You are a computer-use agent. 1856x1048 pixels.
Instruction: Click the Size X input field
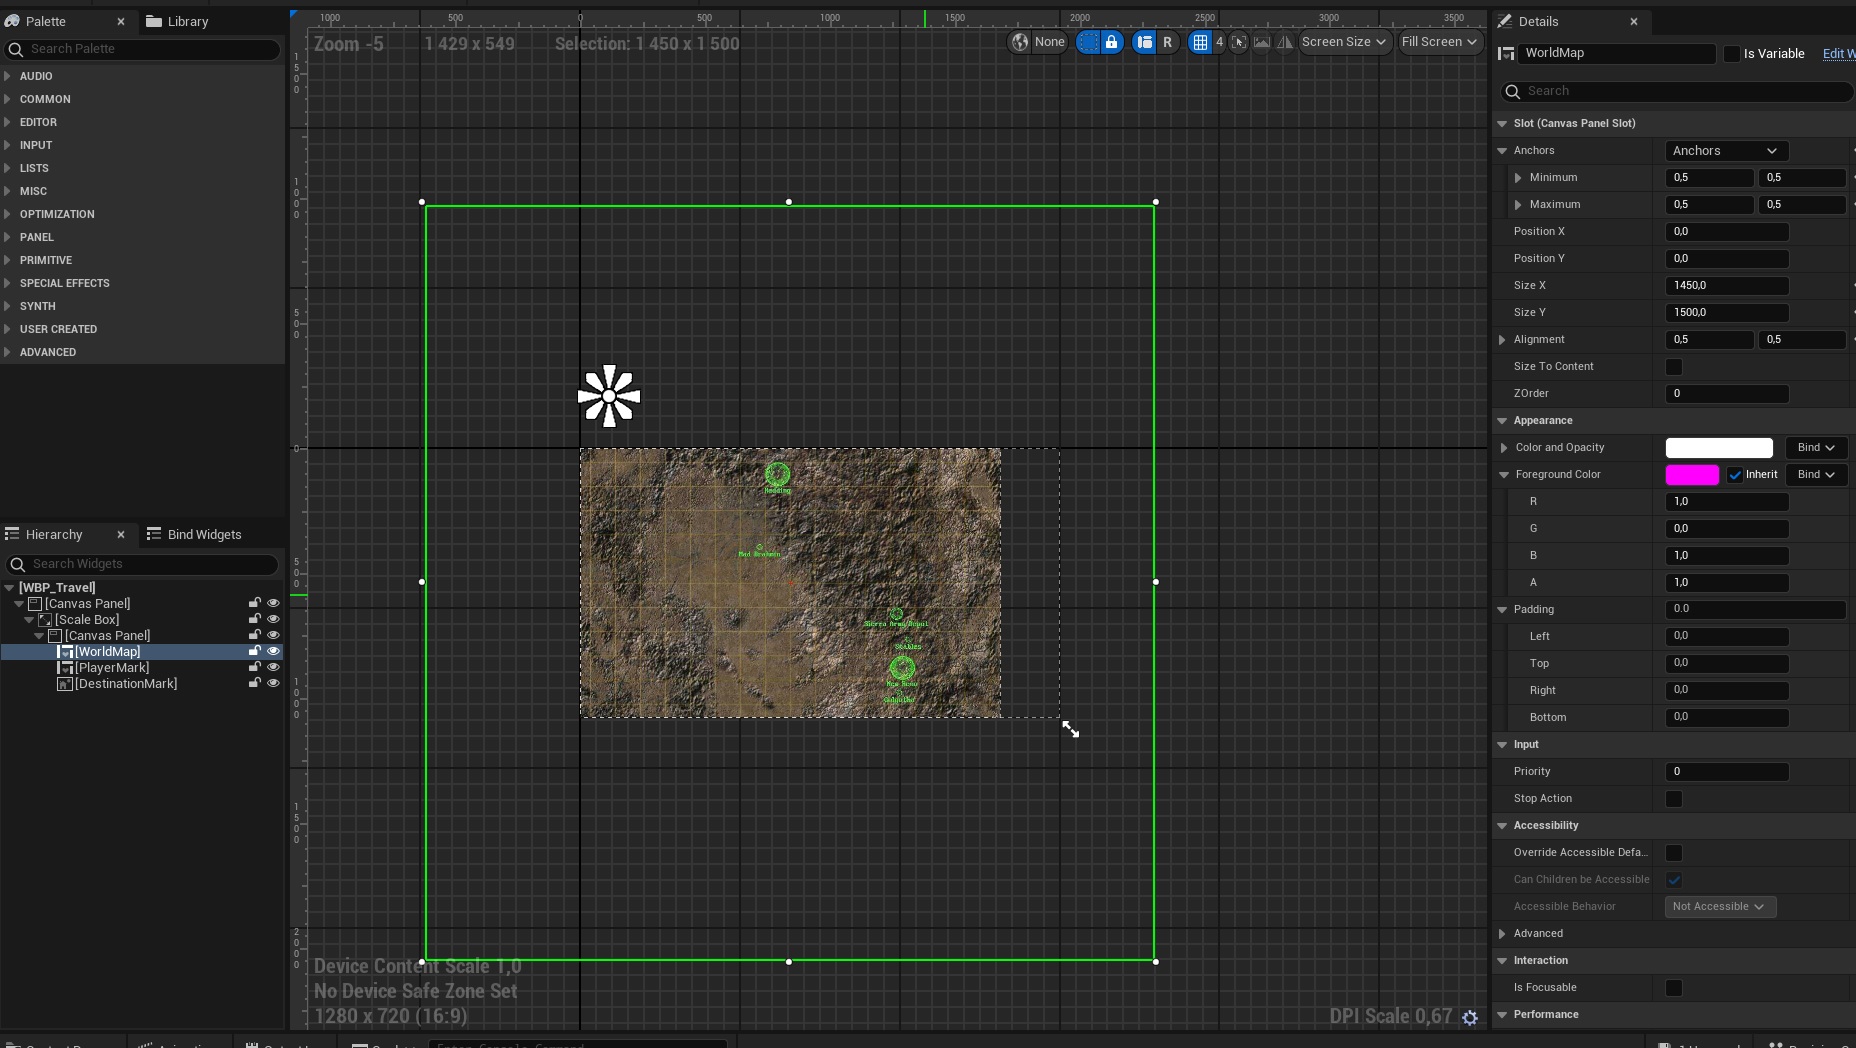(1726, 286)
